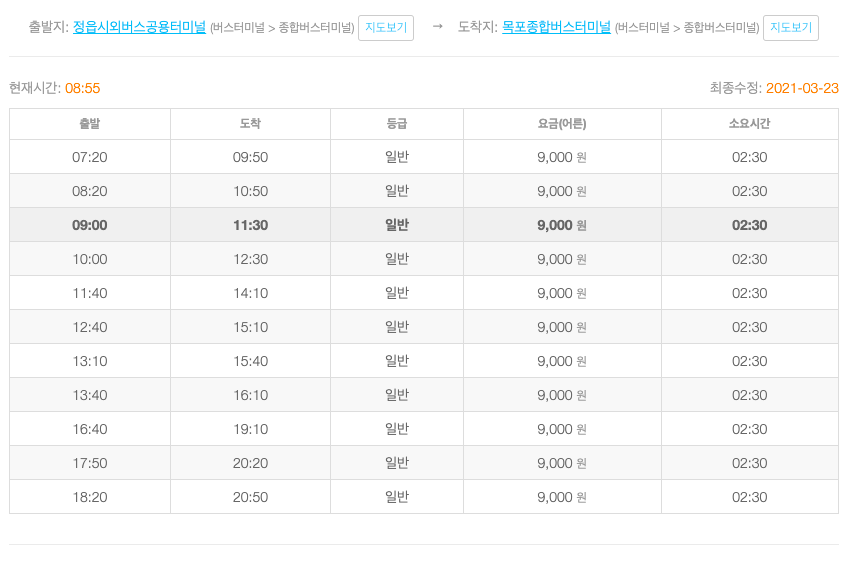Select the highlighted 09:00 departure cell

tap(90, 225)
